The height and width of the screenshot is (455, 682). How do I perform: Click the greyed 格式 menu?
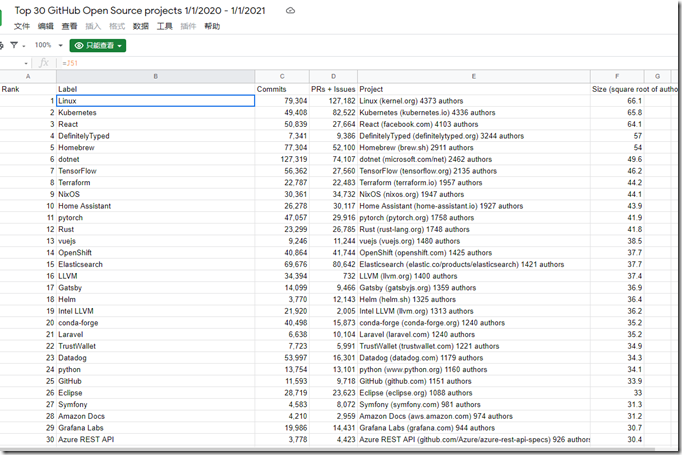(x=117, y=26)
